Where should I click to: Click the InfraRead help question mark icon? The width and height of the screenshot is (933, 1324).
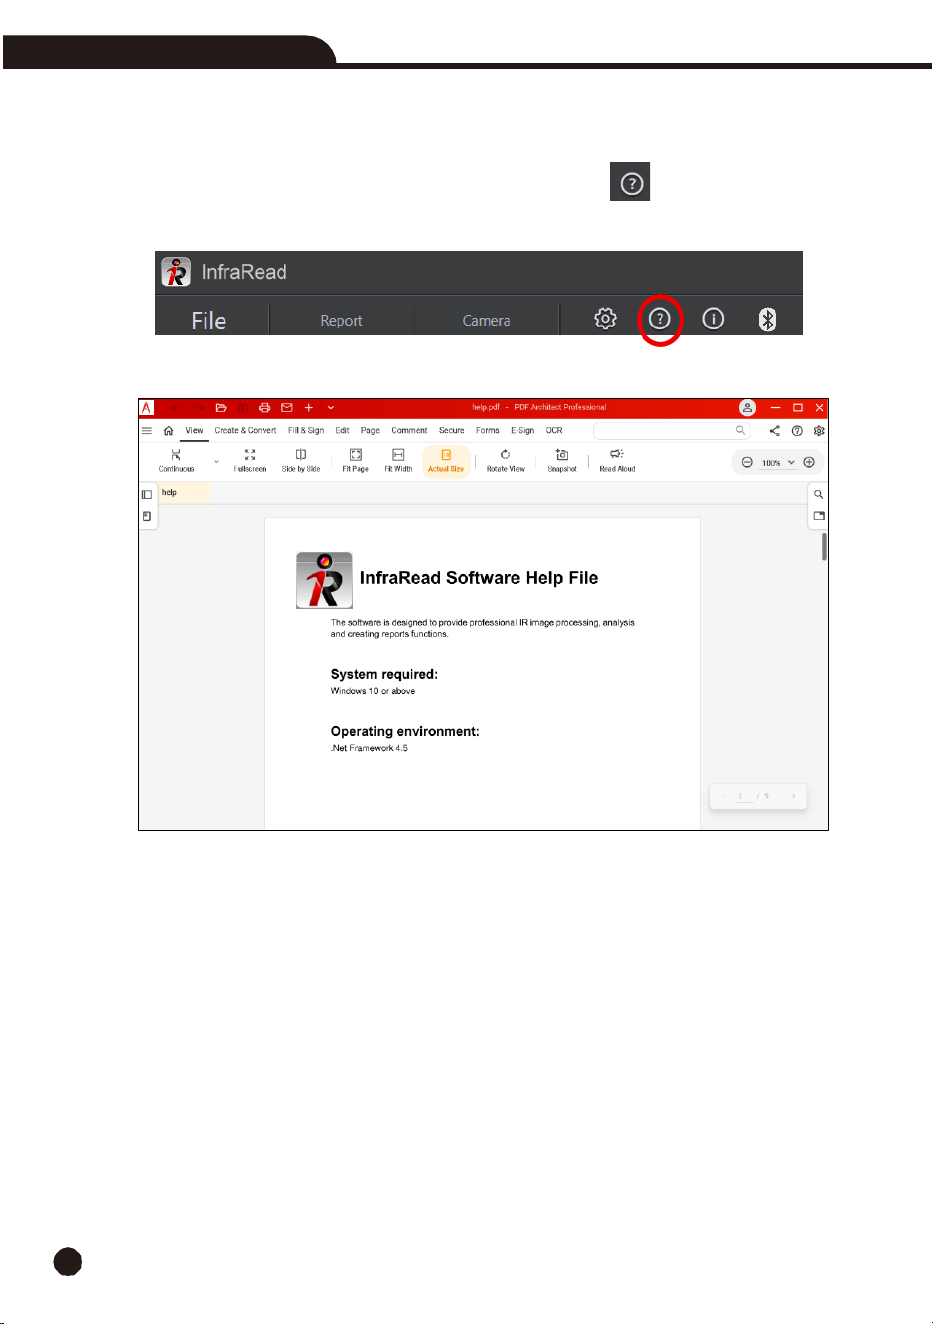pyautogui.click(x=660, y=318)
